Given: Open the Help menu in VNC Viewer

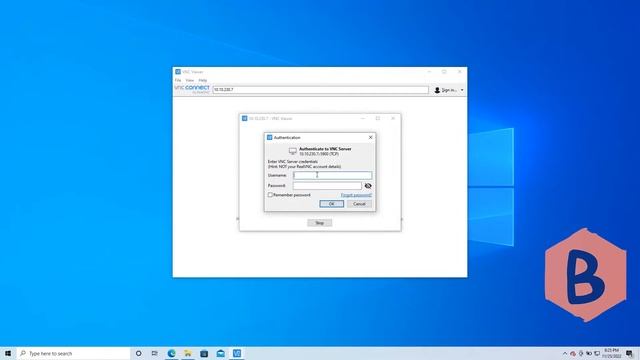Looking at the screenshot, I should click(203, 80).
